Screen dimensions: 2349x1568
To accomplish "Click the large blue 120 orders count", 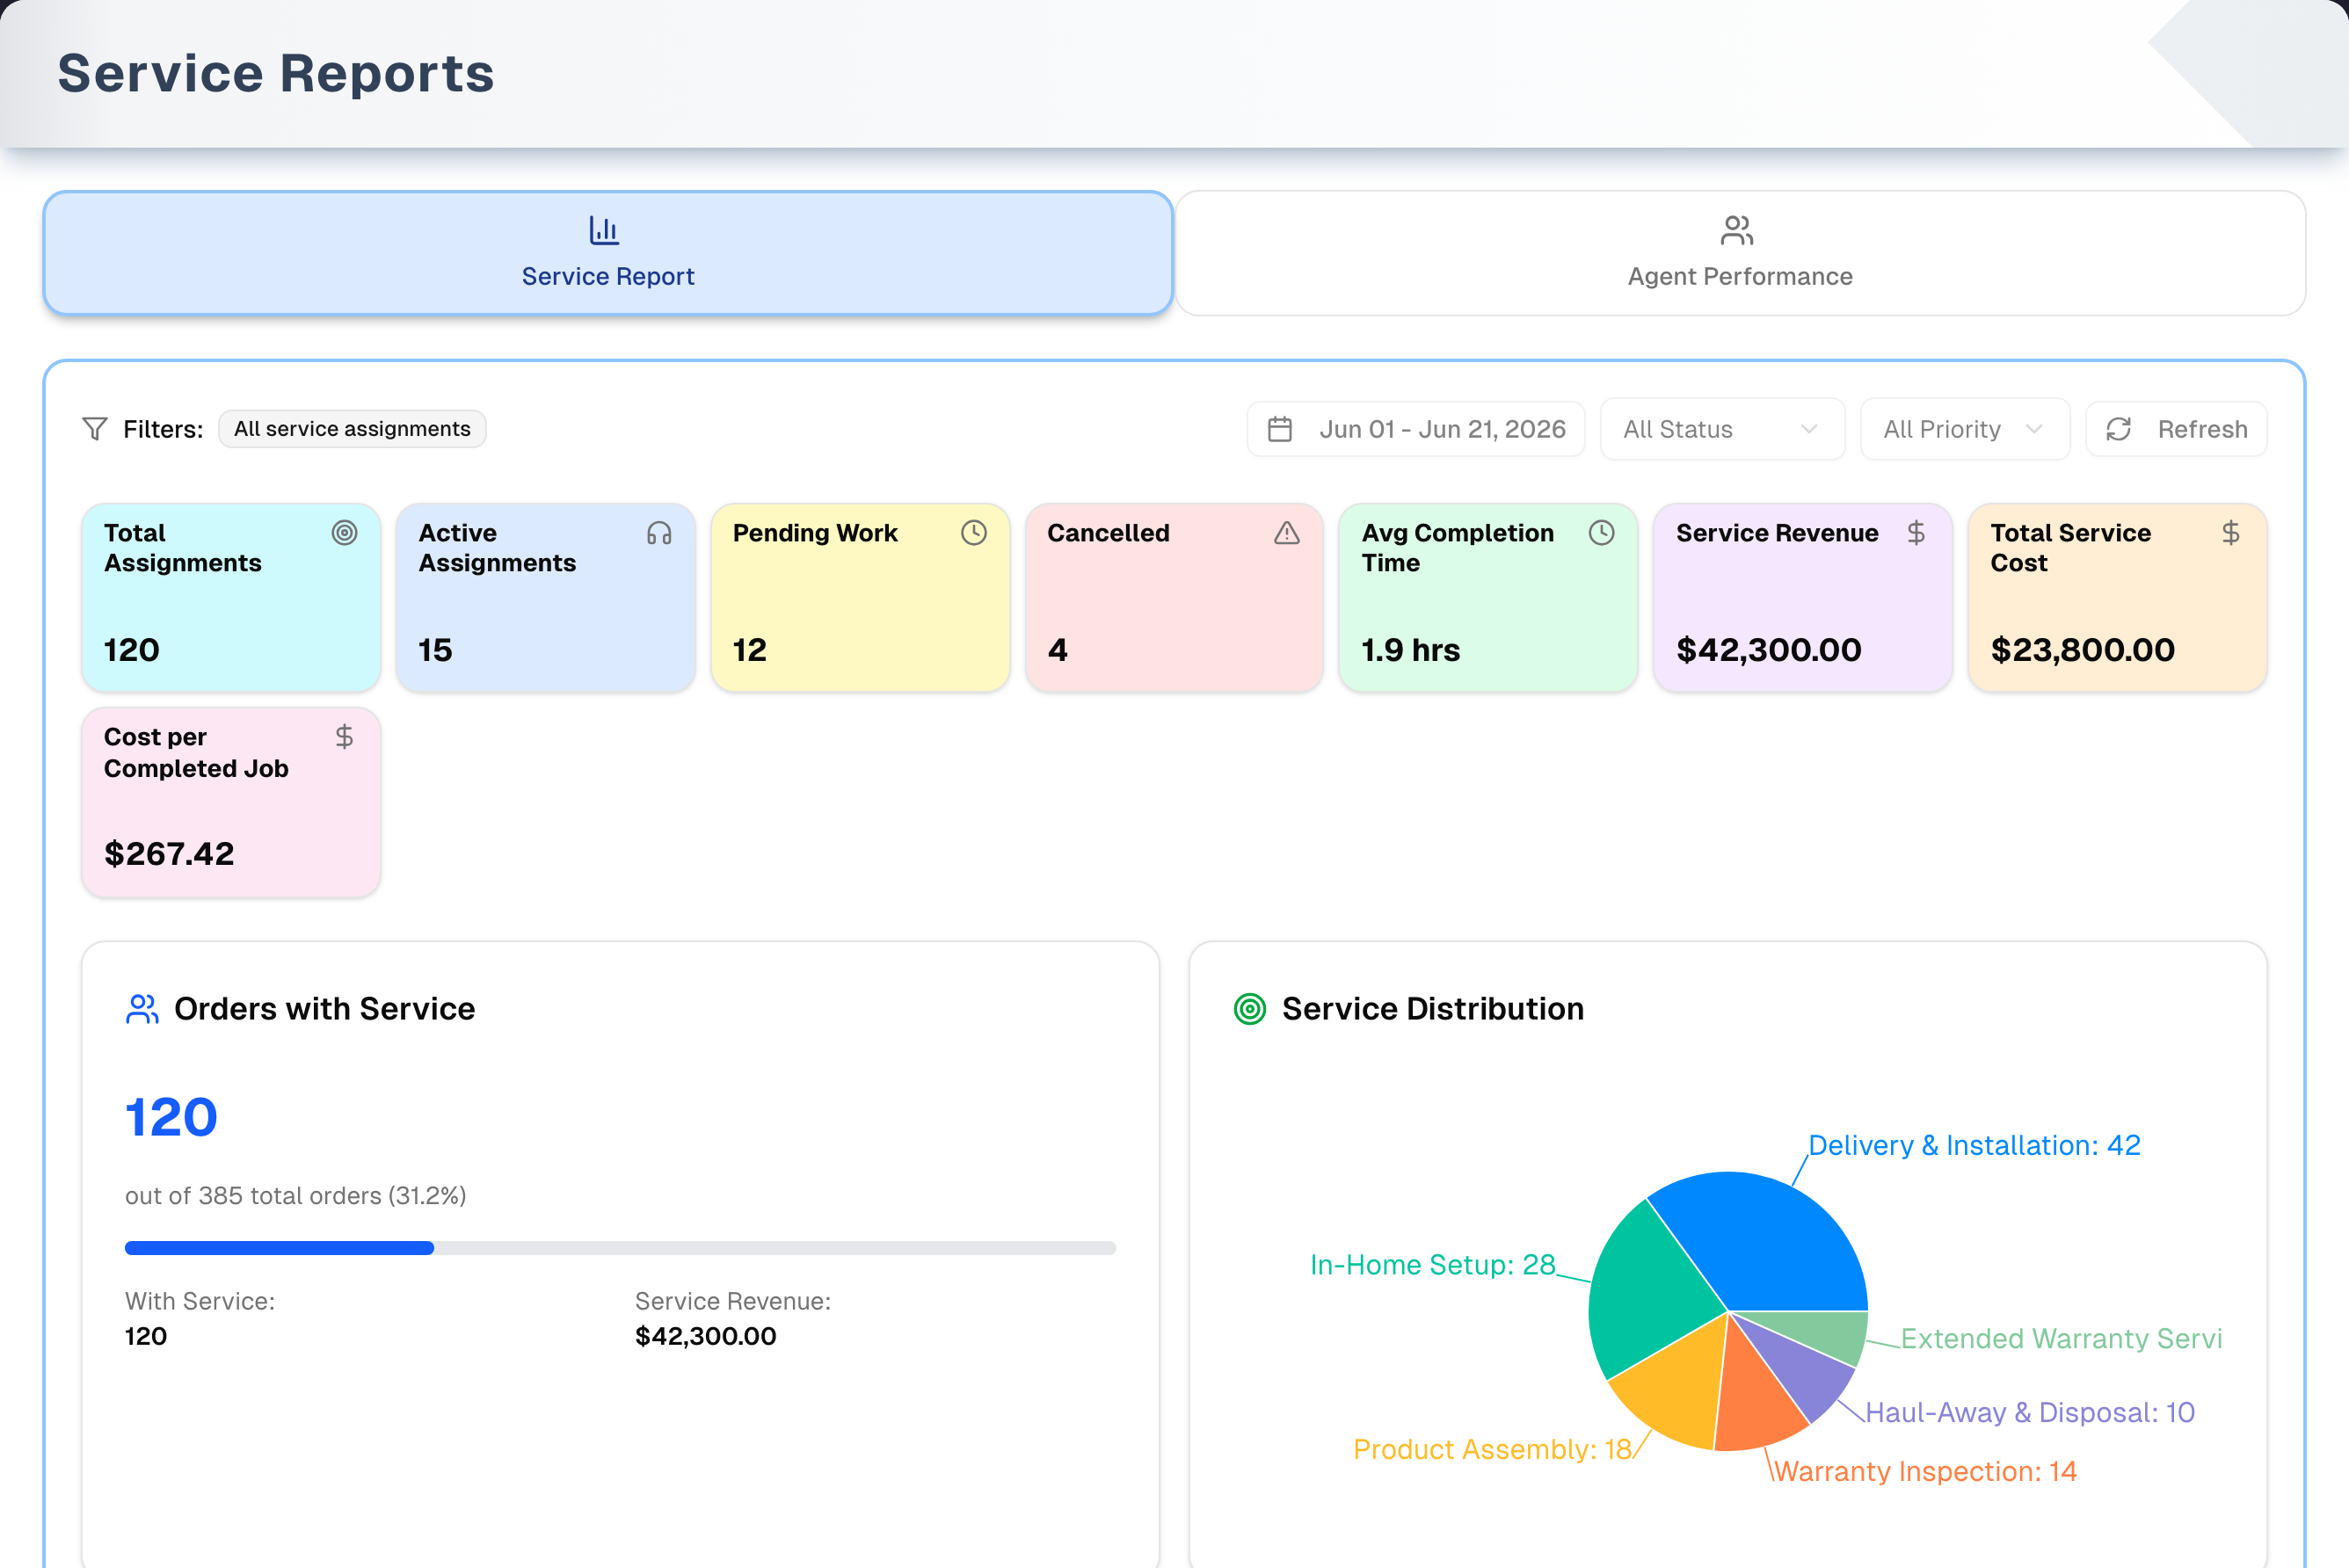I will pos(171,1117).
